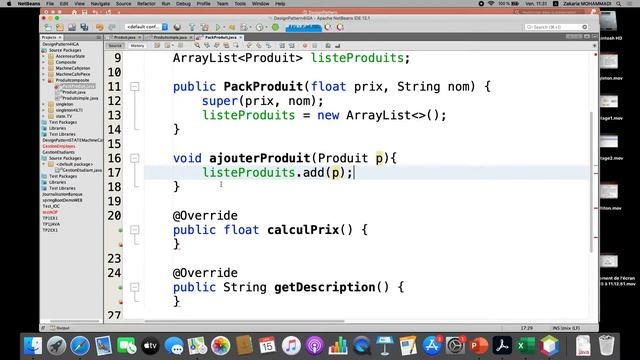Viewport: 640px width, 360px height.
Task: Switch to the Produit.java tab
Action: [x=124, y=37]
